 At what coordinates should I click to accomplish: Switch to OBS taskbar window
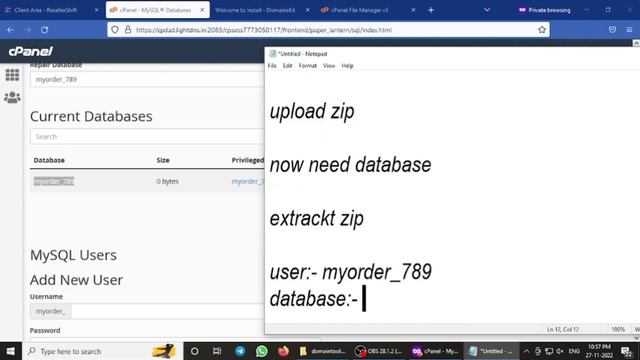click(379, 351)
